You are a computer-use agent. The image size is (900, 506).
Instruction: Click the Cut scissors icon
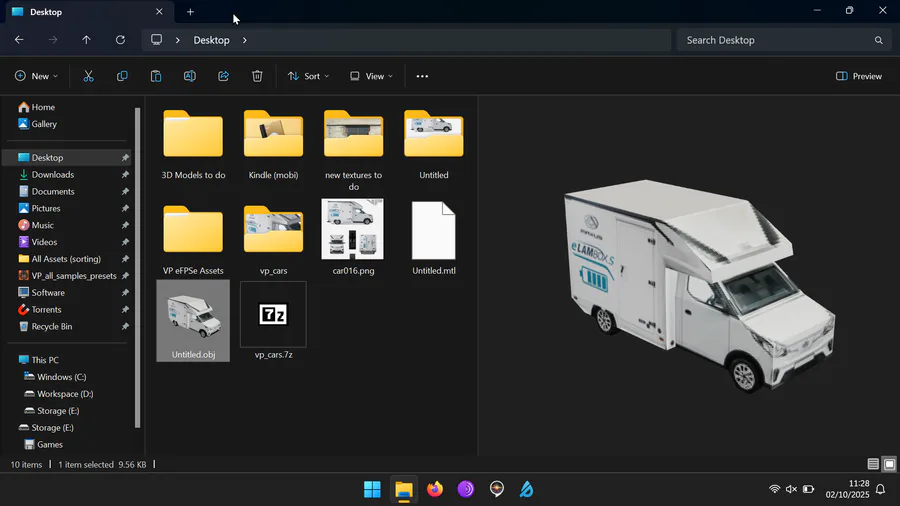click(88, 76)
